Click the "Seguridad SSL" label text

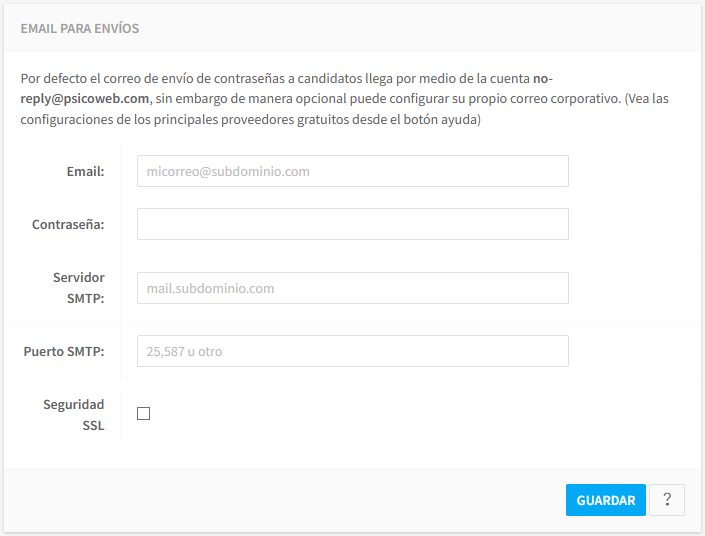[74, 414]
